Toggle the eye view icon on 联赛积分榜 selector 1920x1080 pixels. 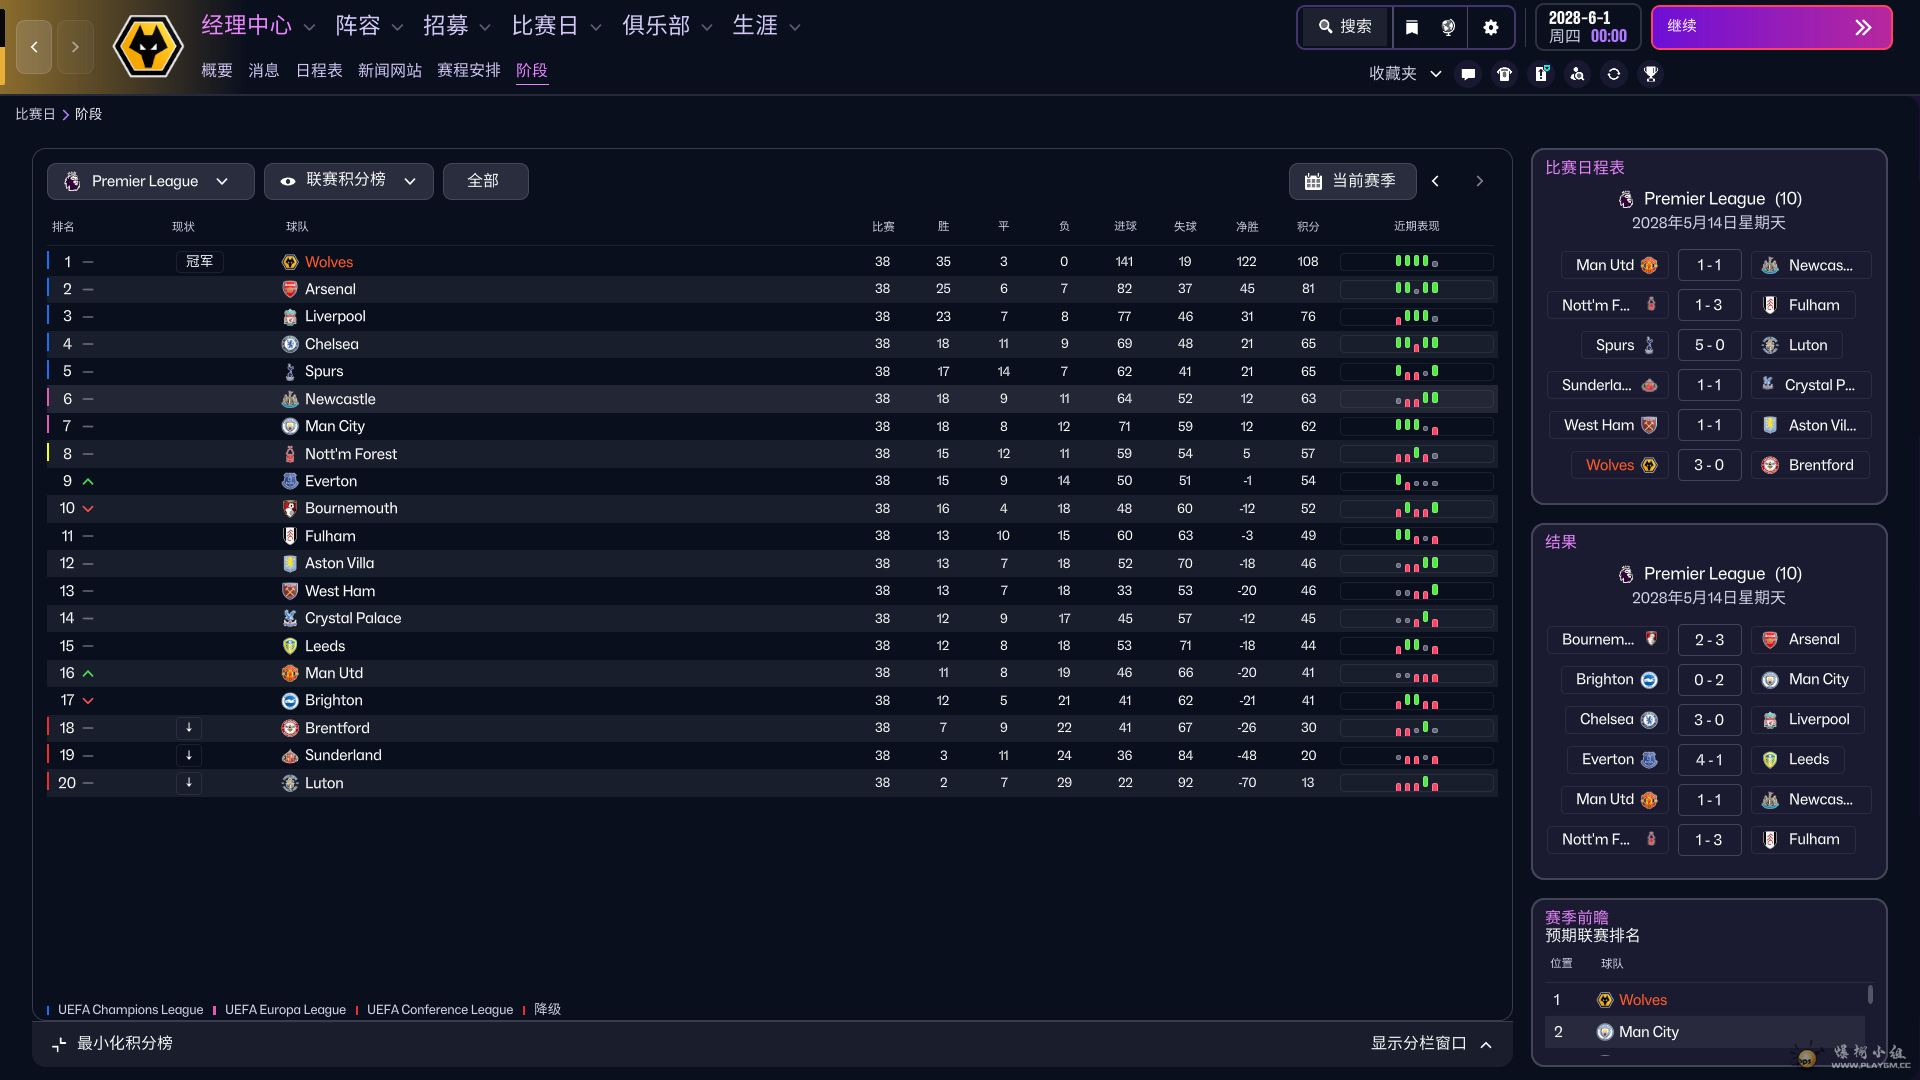[288, 181]
